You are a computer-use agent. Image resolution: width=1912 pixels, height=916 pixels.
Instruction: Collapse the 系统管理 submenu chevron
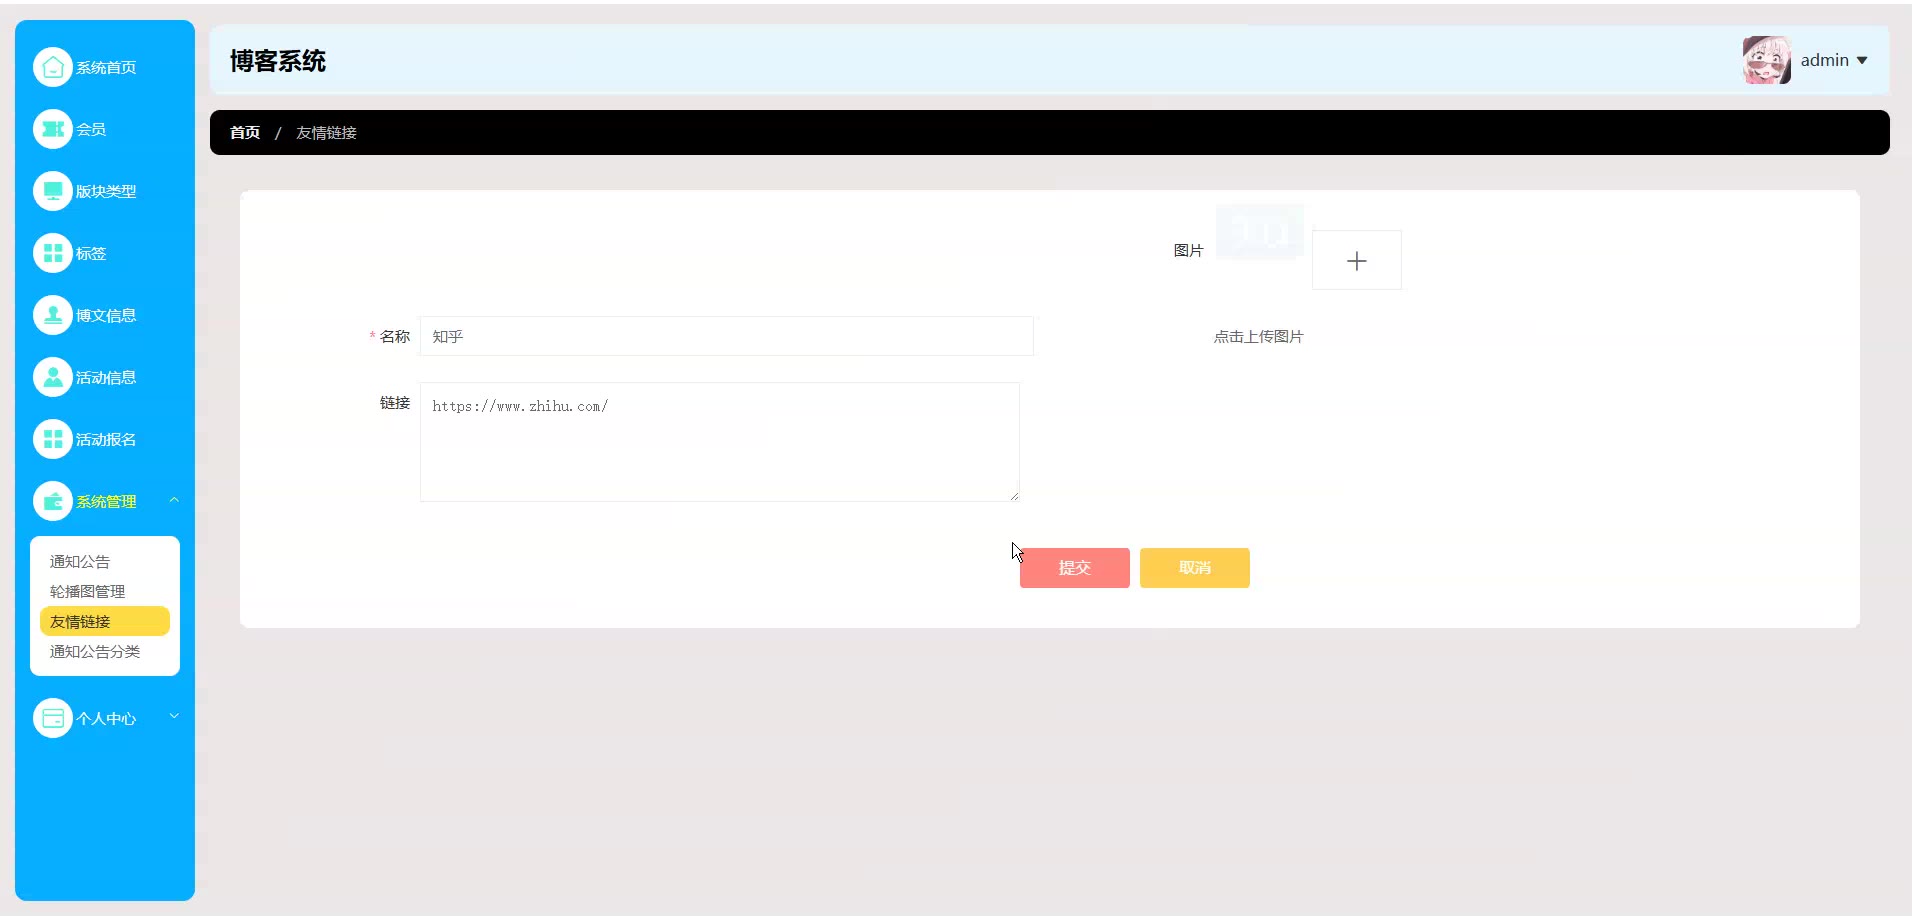tap(174, 500)
